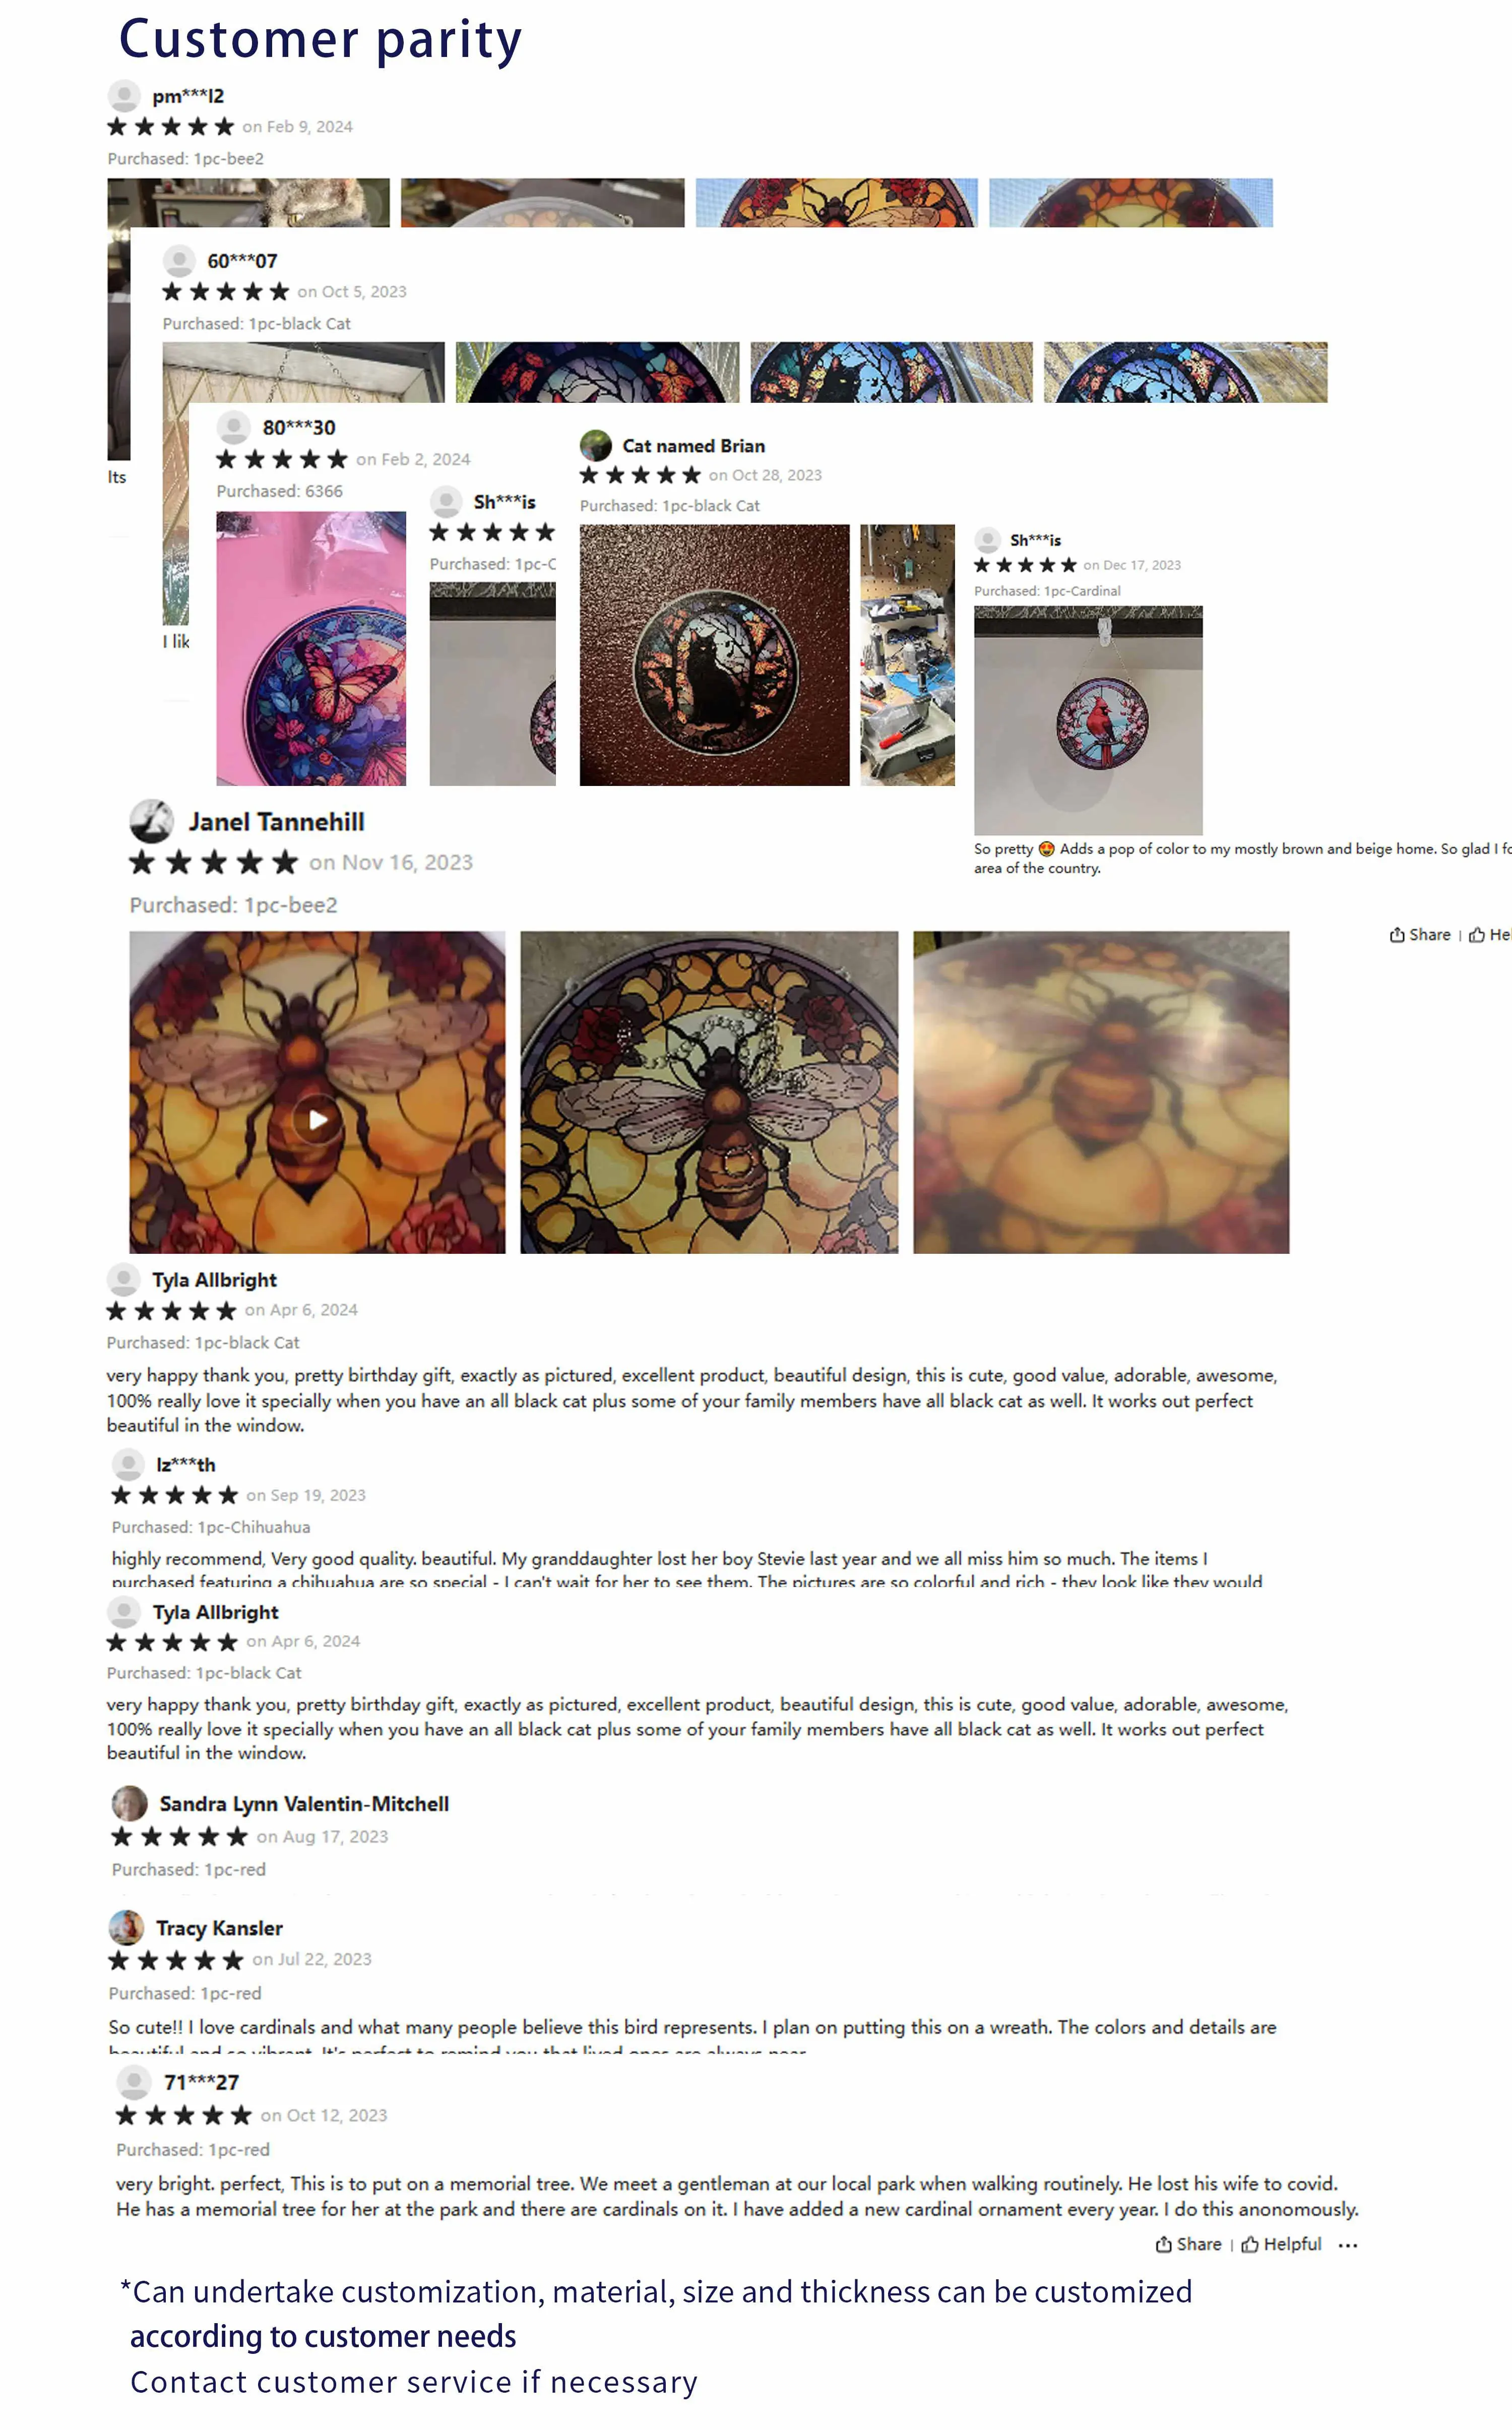Click the five-star rating on Iz***th's review
The width and height of the screenshot is (1512, 2430).
point(174,1495)
